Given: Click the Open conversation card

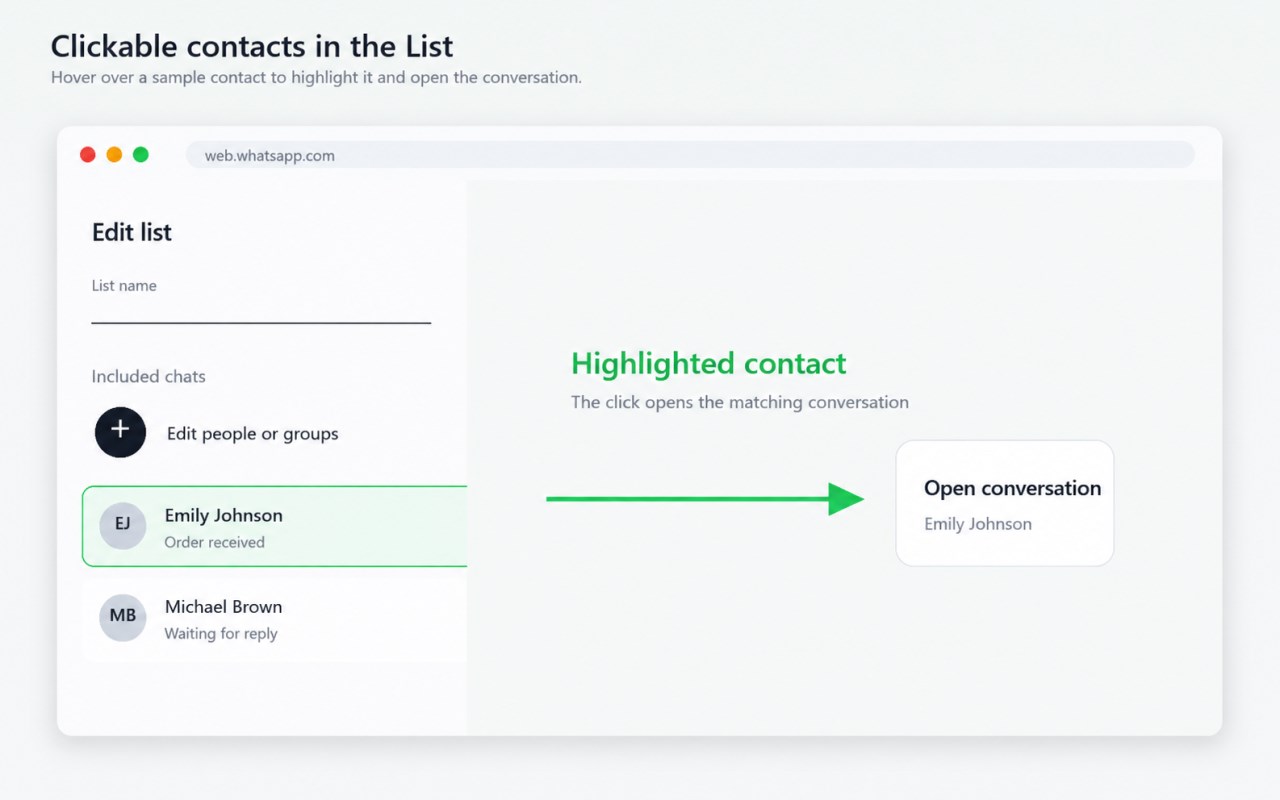Looking at the screenshot, I should tap(1004, 503).
